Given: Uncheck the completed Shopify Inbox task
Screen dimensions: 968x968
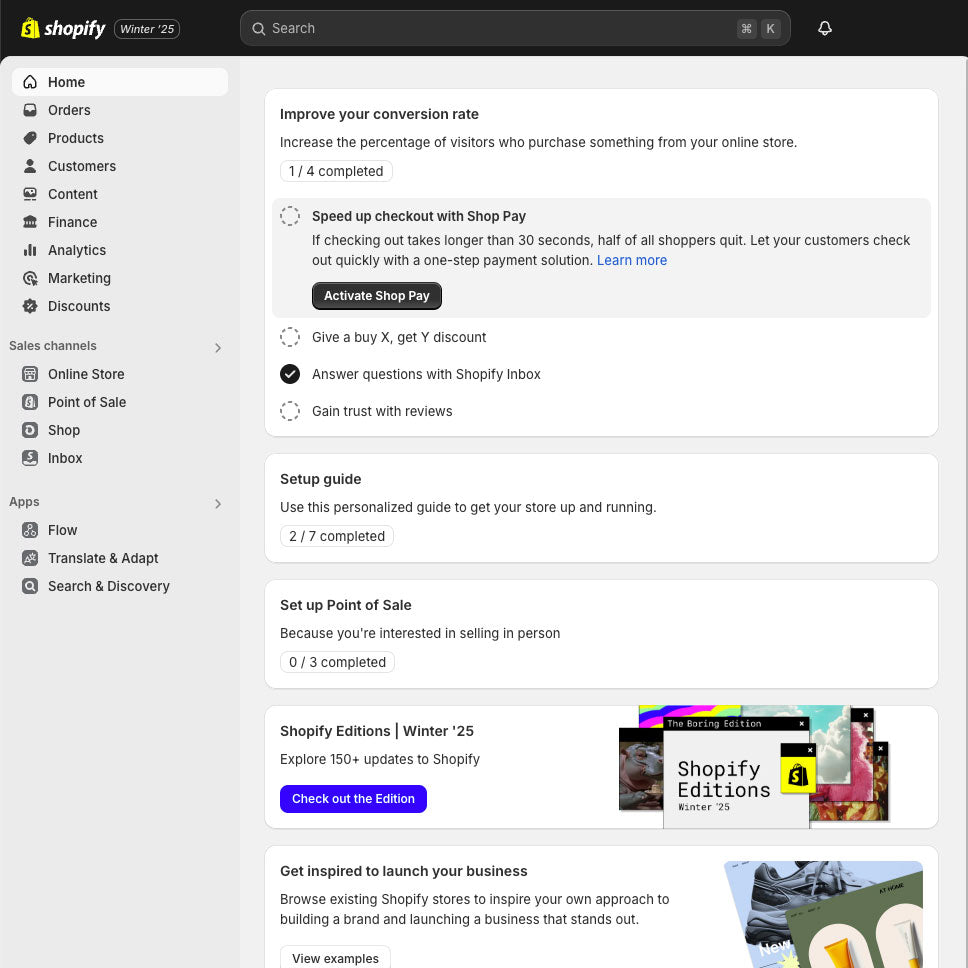Looking at the screenshot, I should [x=290, y=374].
